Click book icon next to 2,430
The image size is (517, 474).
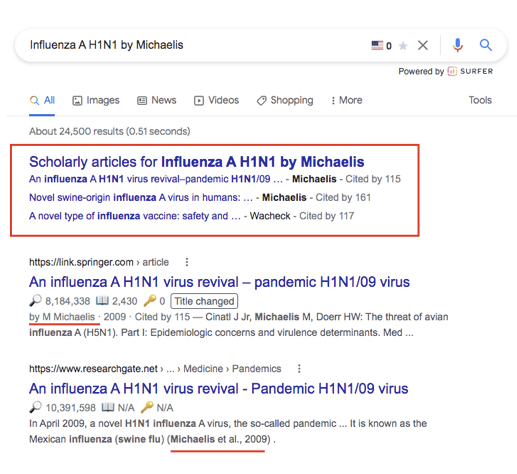coord(102,301)
